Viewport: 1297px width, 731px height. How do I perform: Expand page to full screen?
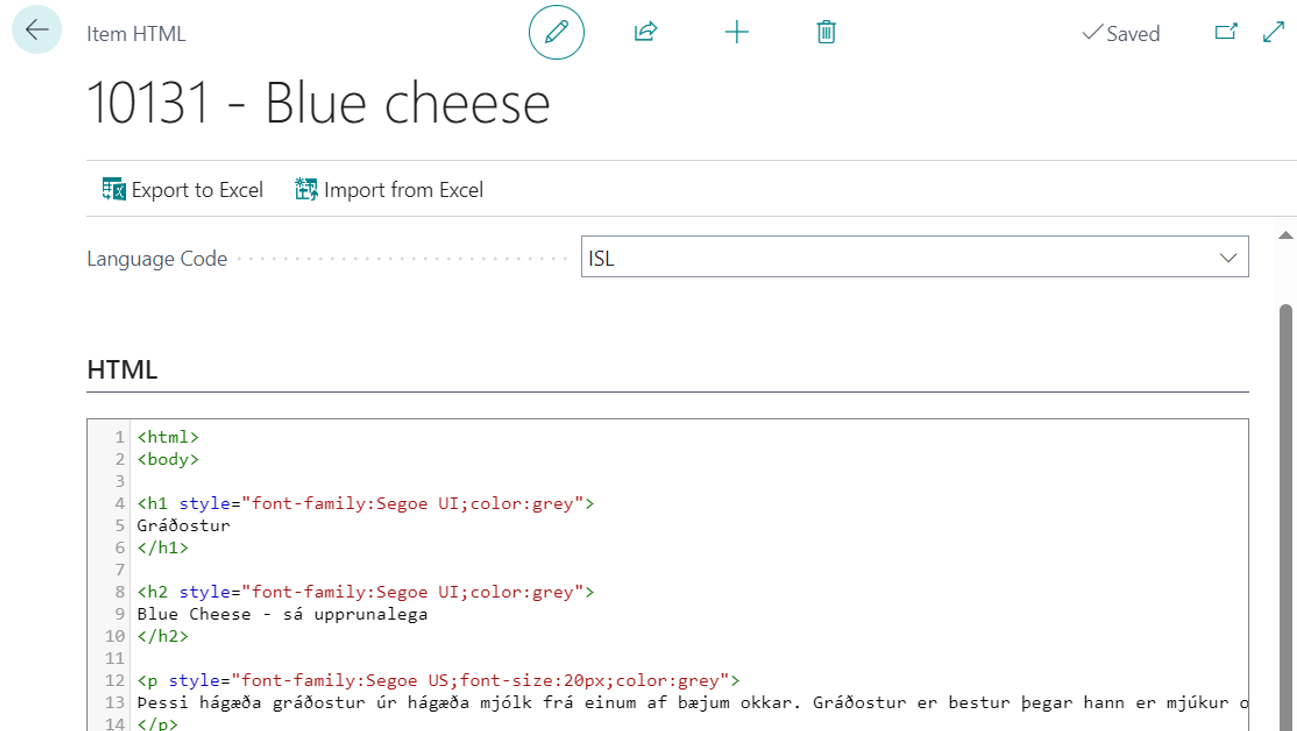(1274, 32)
